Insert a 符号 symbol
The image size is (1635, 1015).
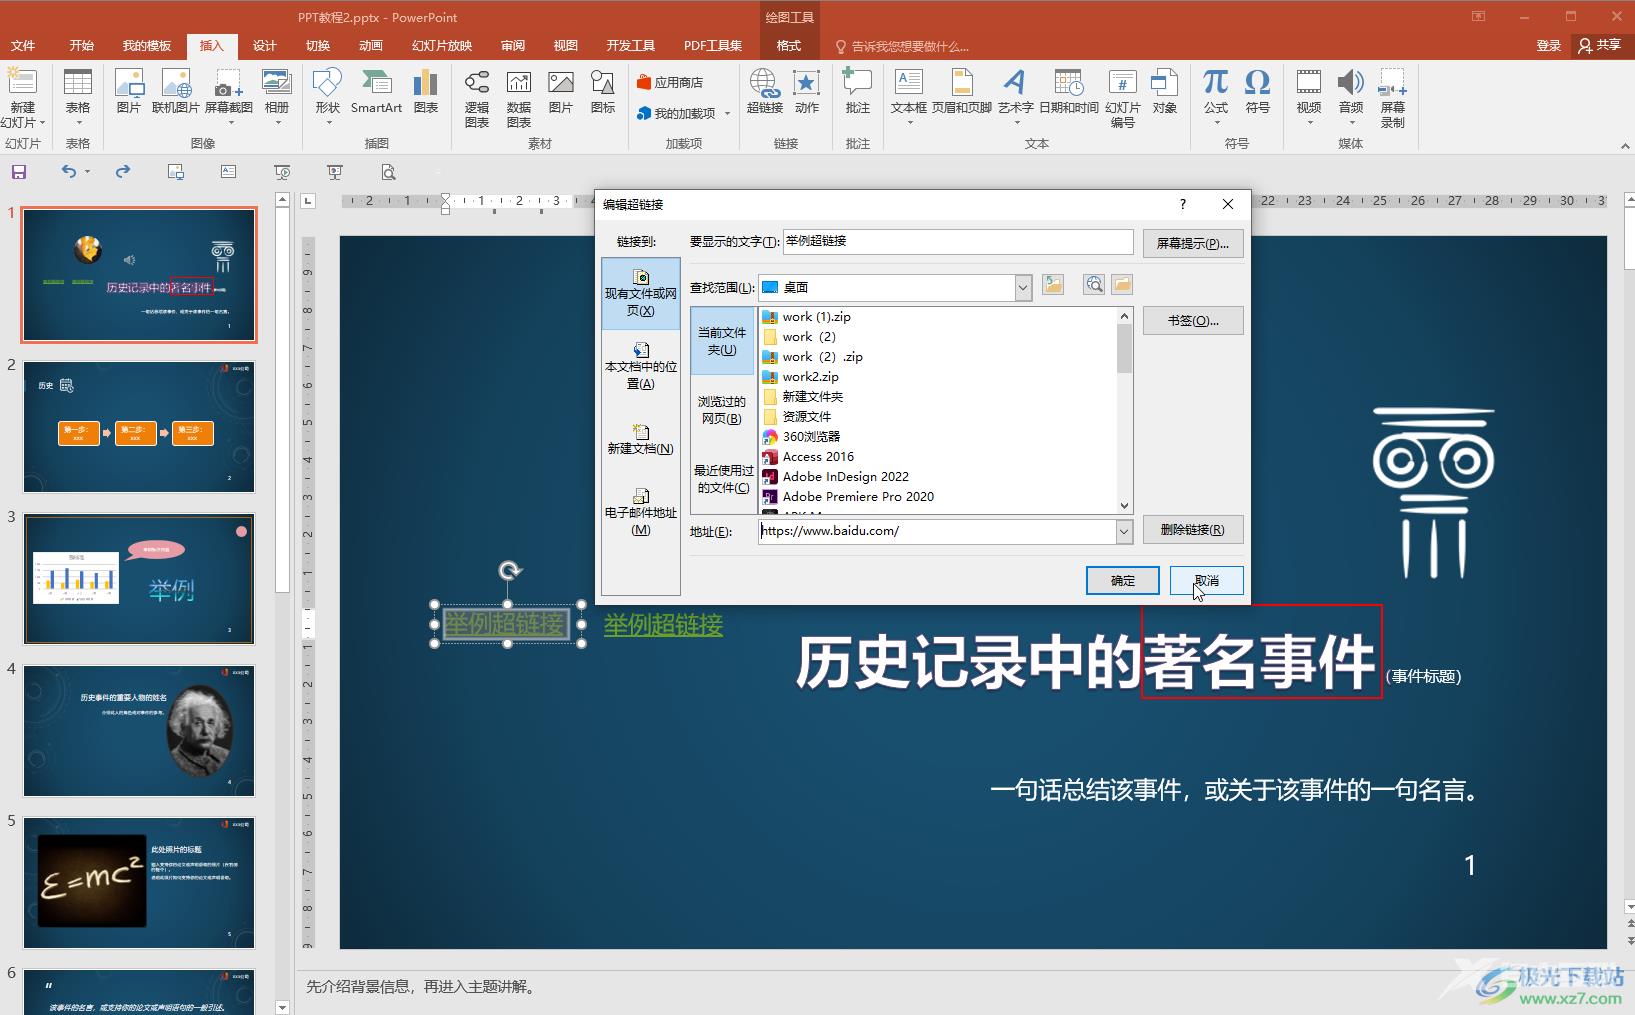(1258, 92)
